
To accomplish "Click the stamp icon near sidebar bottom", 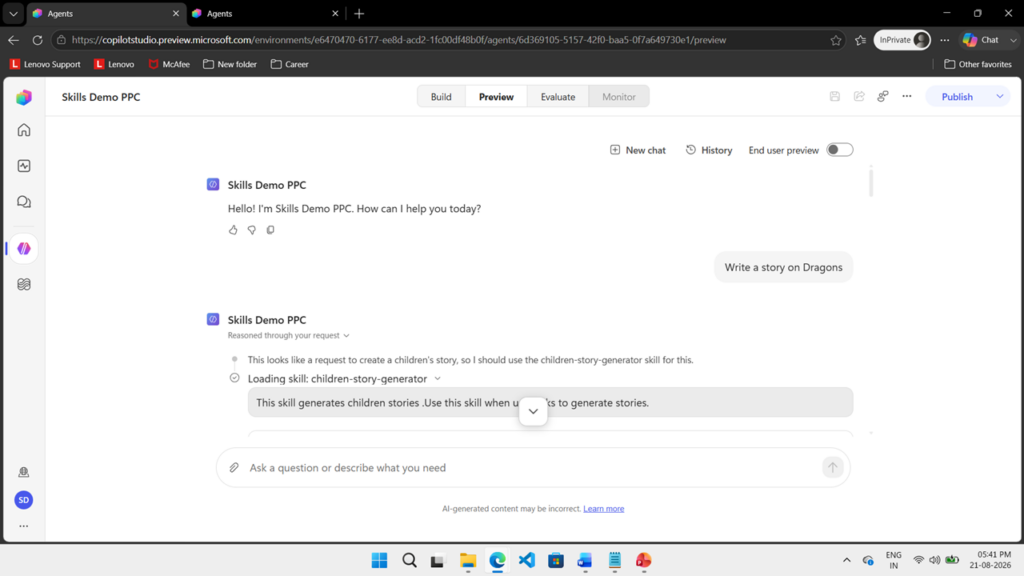I will [24, 472].
